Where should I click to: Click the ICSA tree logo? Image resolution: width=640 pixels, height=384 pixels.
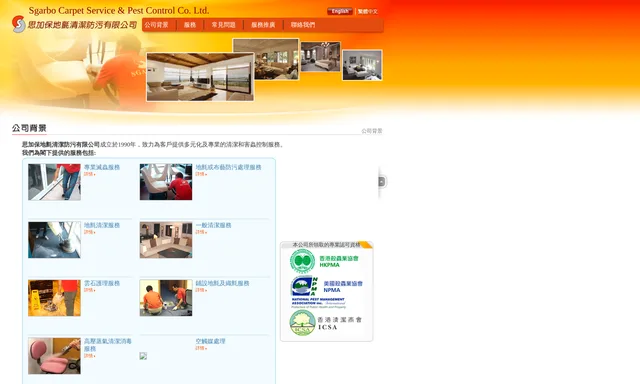point(302,323)
